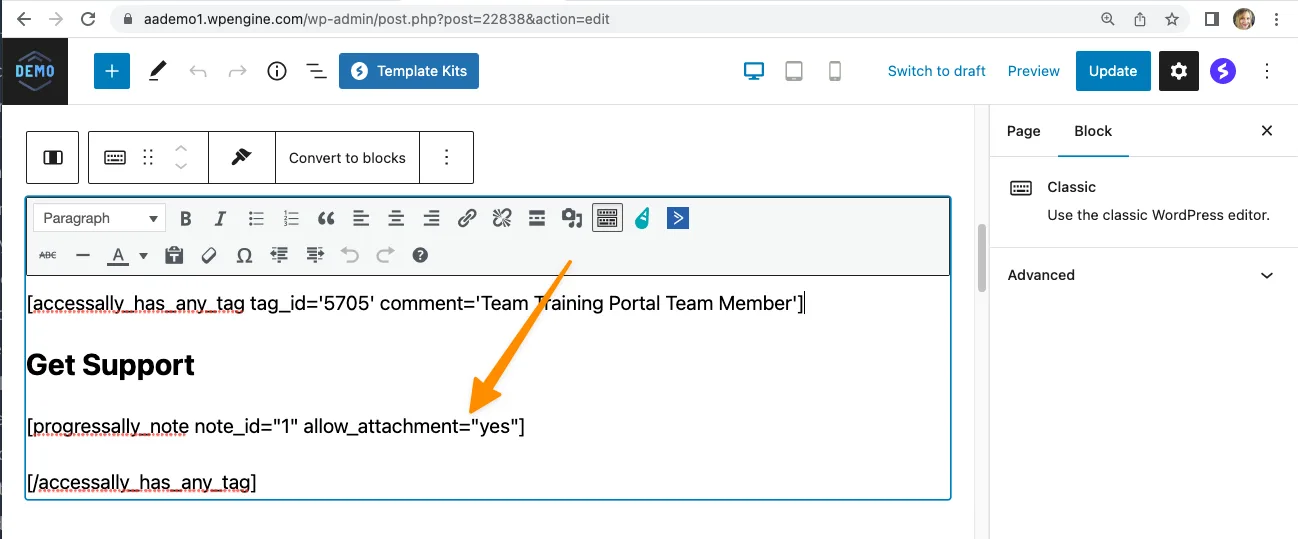The height and width of the screenshot is (539, 1298).
Task: Click the Add Media icon
Action: coord(572,218)
